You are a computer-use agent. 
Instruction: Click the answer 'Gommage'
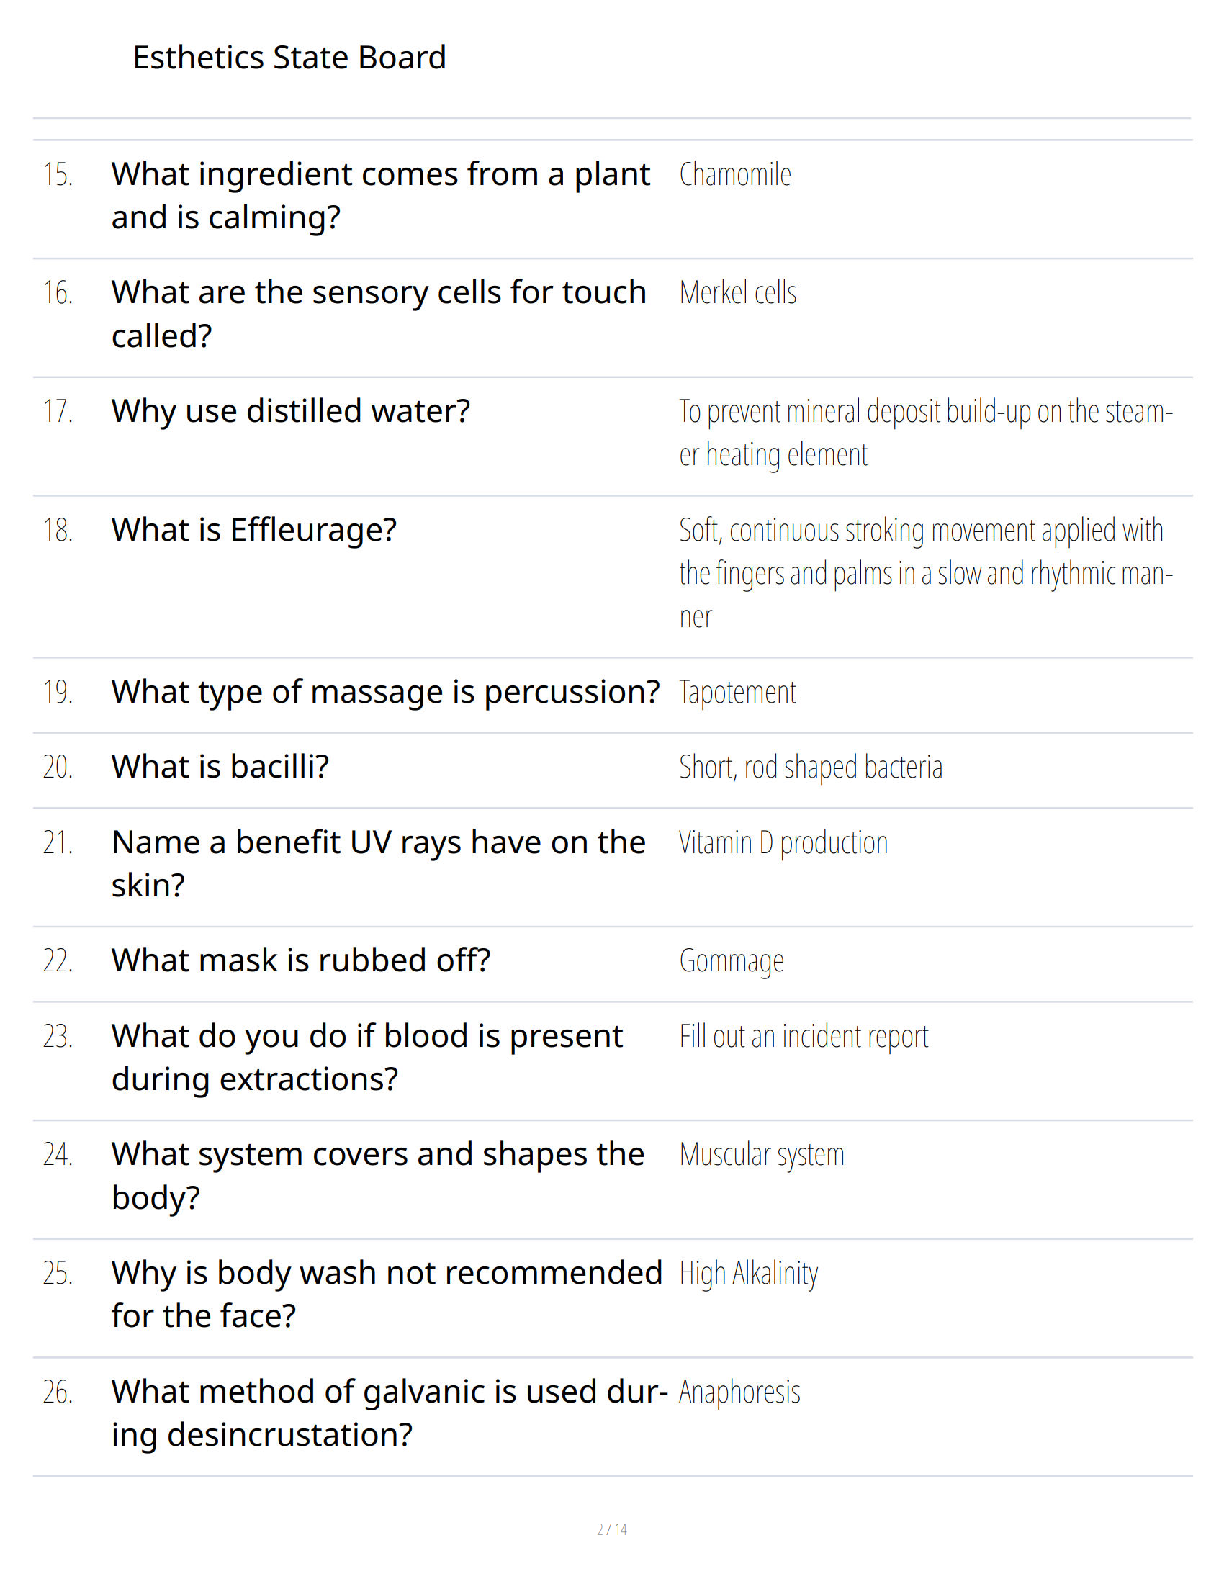pos(731,962)
